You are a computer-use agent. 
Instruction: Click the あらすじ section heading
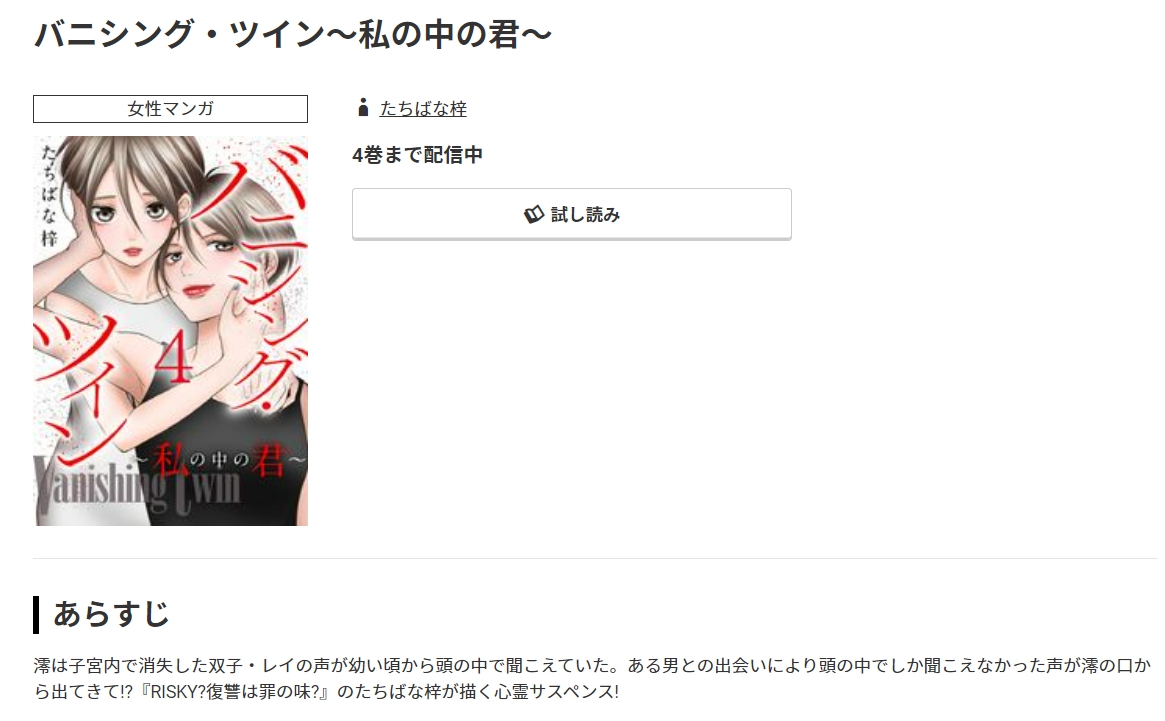click(111, 614)
